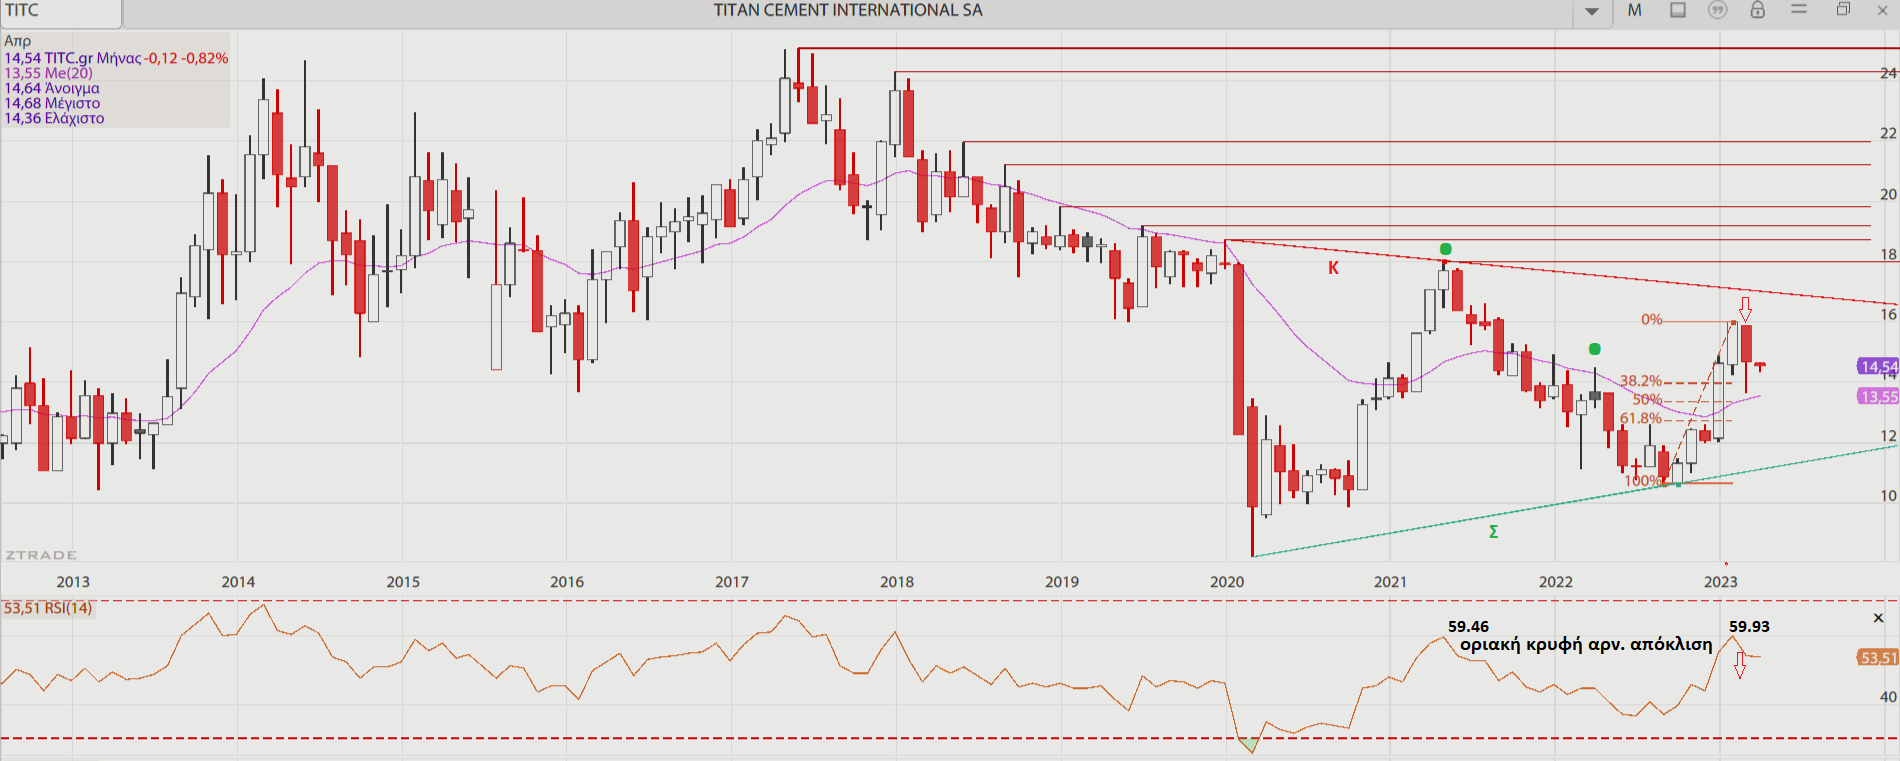The image size is (1900, 761).
Task: Click the 50% Fibonacci level label
Action: tap(1647, 400)
